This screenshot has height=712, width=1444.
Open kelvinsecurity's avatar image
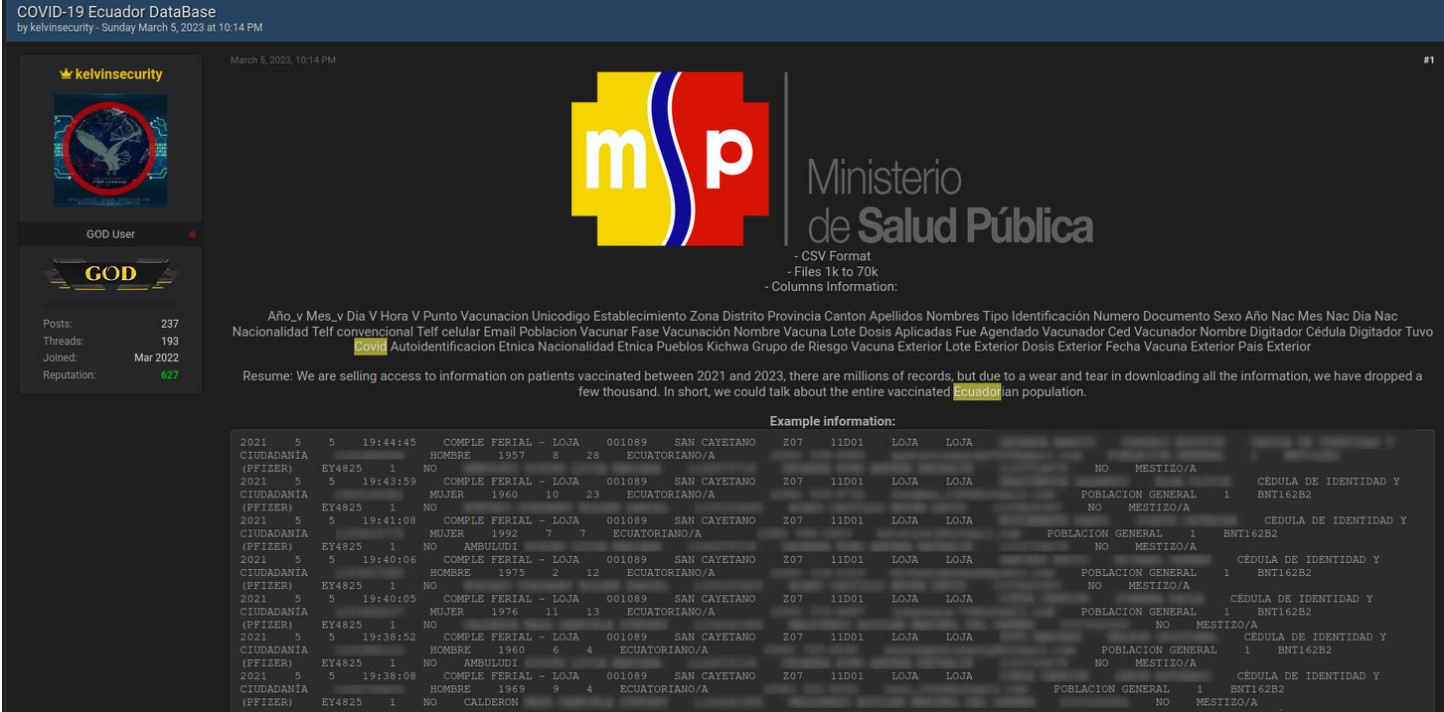click(x=111, y=150)
